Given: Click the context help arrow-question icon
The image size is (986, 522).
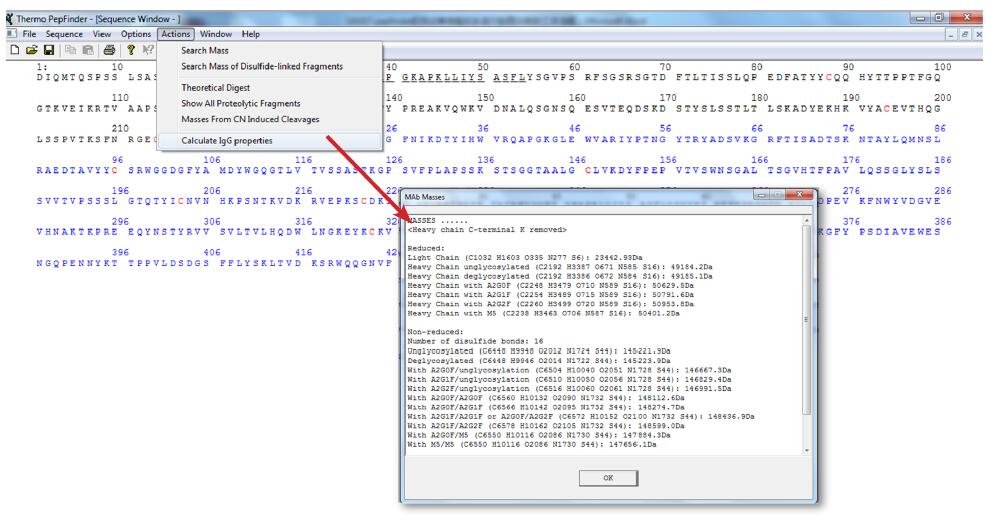Looking at the screenshot, I should (x=148, y=50).
